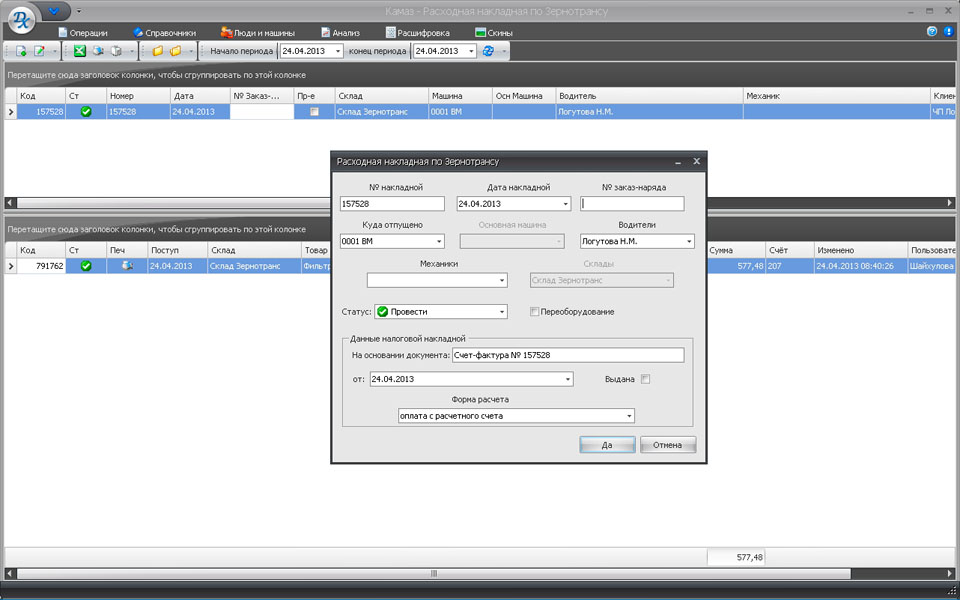Sort the upper table by Машина column
The height and width of the screenshot is (600, 960).
tap(460, 96)
